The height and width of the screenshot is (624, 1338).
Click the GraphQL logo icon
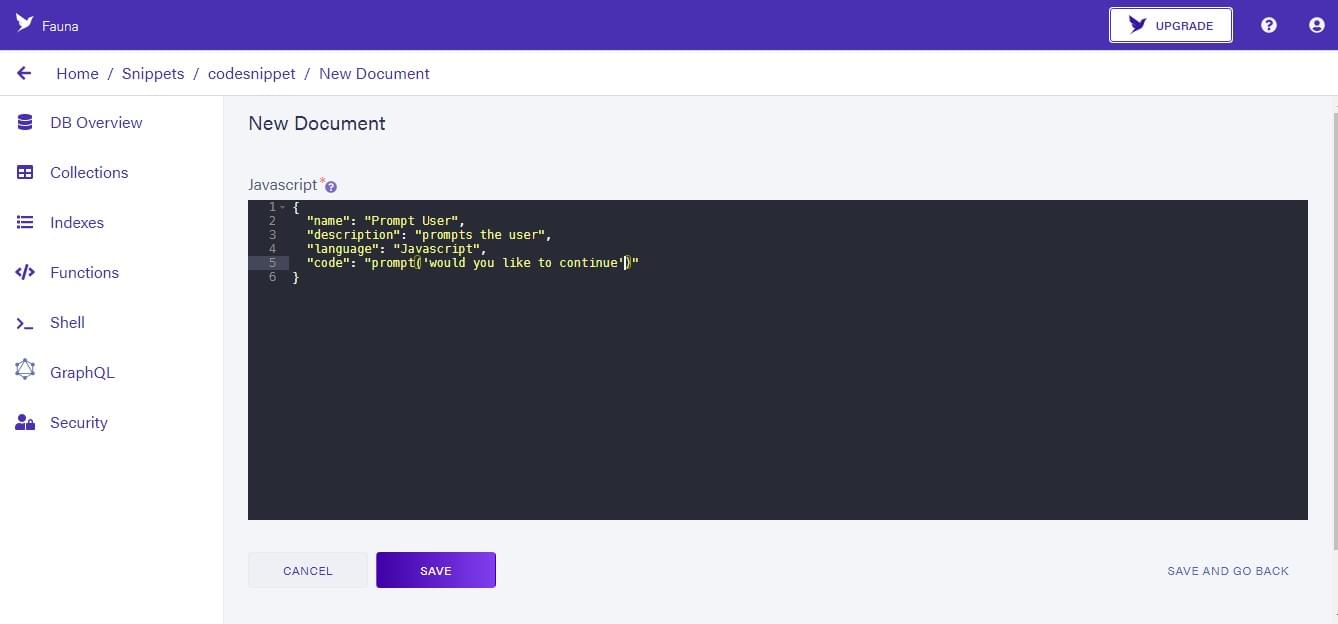click(x=25, y=370)
